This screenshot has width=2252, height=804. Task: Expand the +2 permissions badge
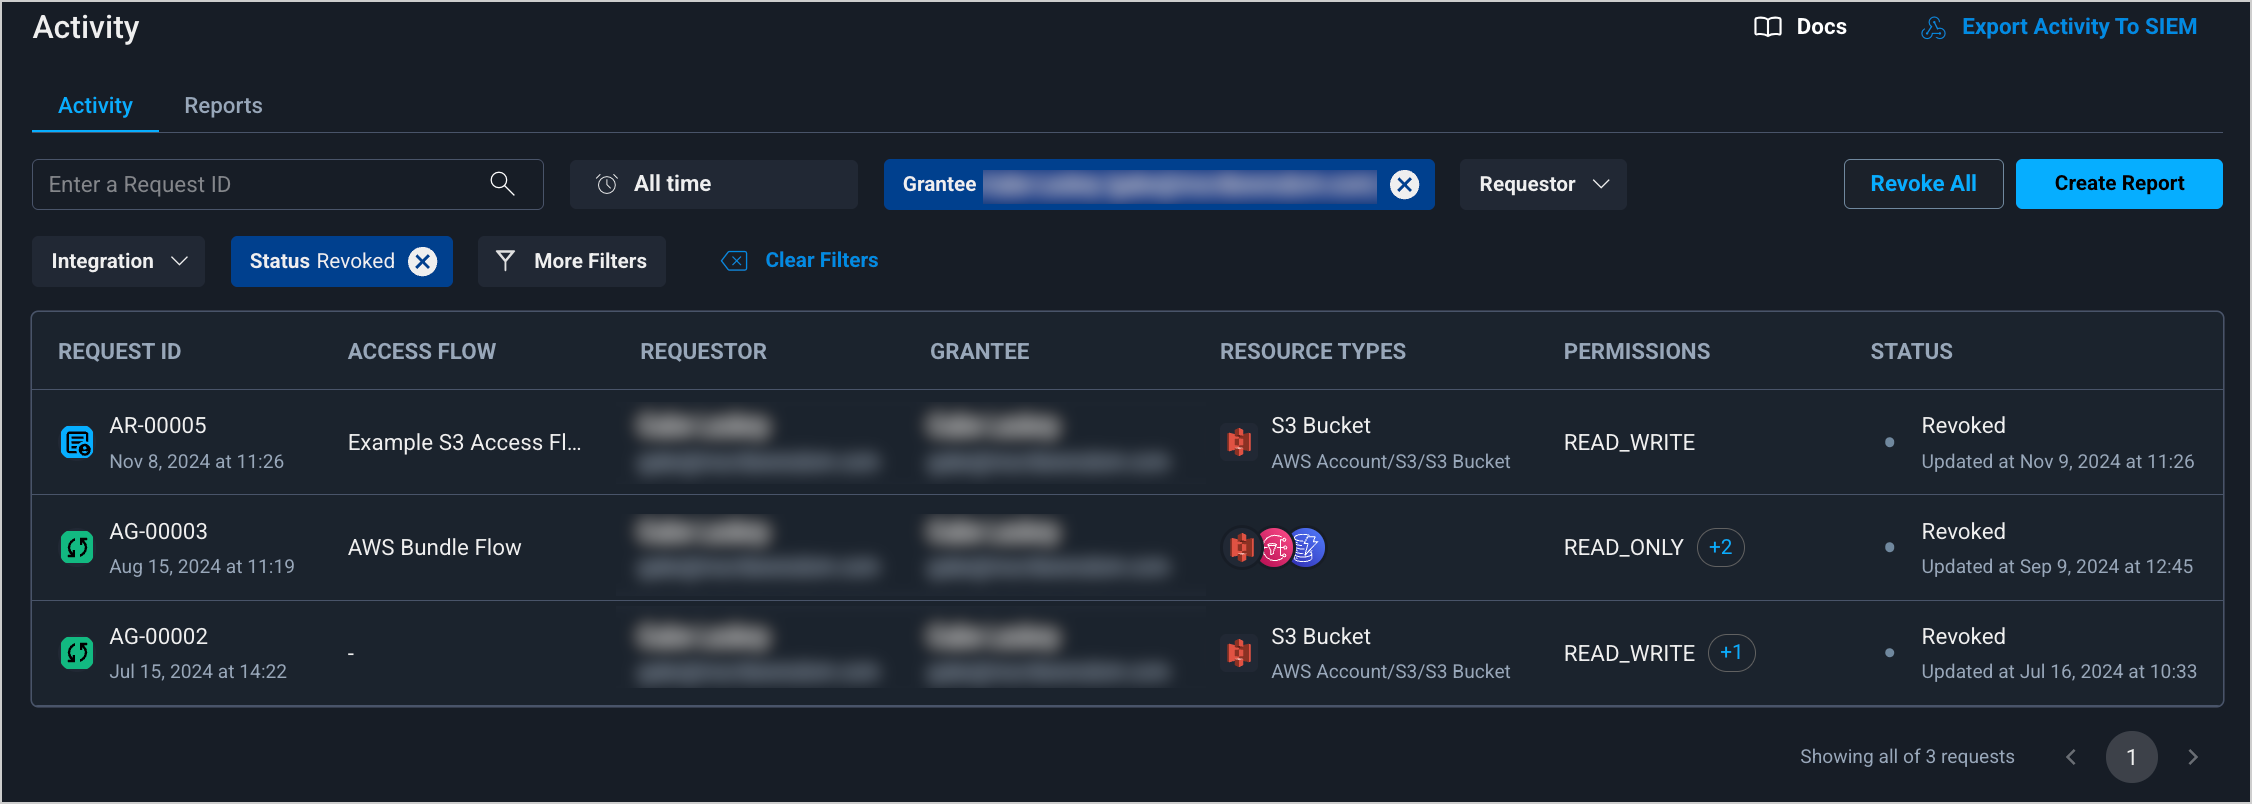tap(1720, 547)
